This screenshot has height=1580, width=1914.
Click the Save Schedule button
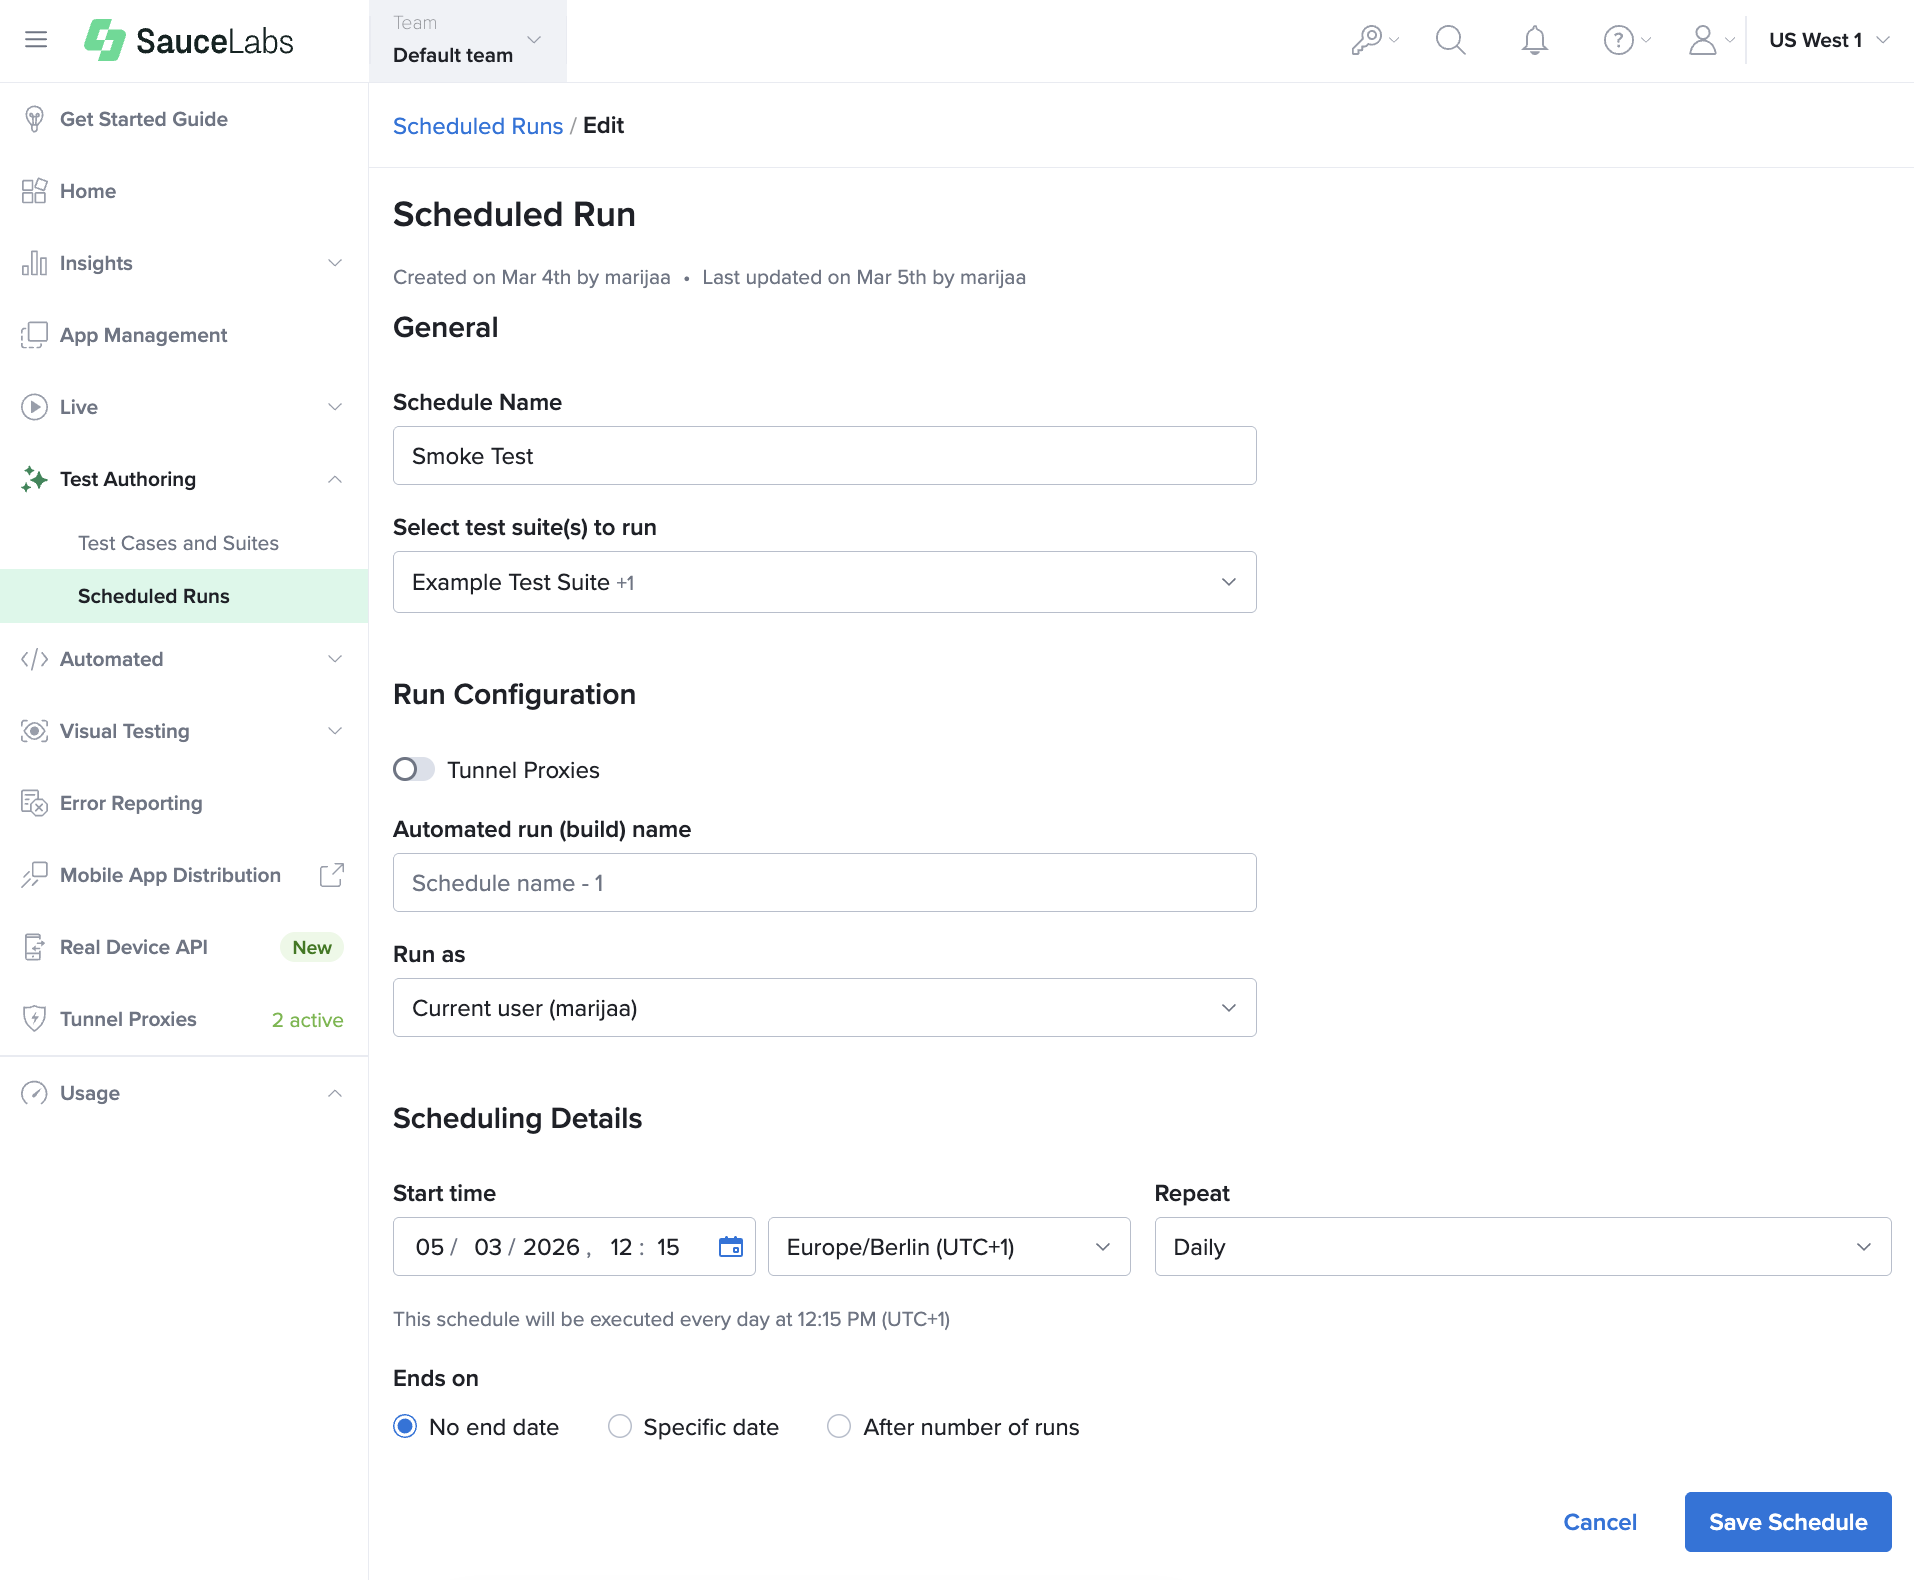[1787, 1522]
